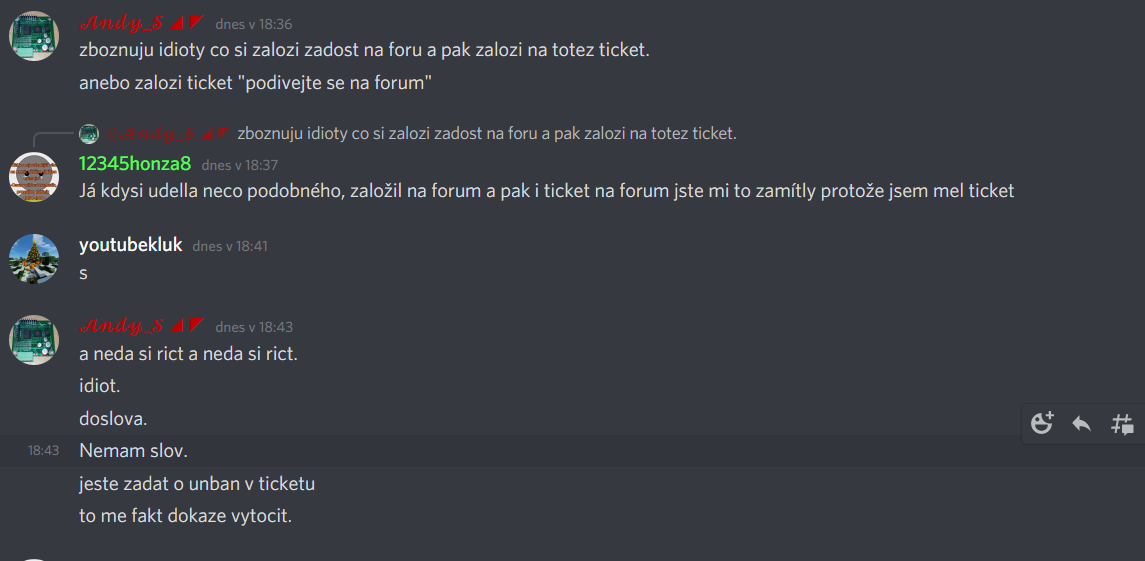Click the "dnes v 18:41" timestamp
Screen dimensions: 1145x561
(x=230, y=246)
